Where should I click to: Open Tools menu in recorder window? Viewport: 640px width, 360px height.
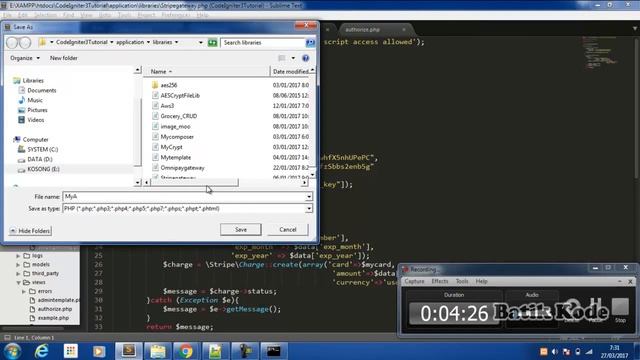click(x=462, y=282)
